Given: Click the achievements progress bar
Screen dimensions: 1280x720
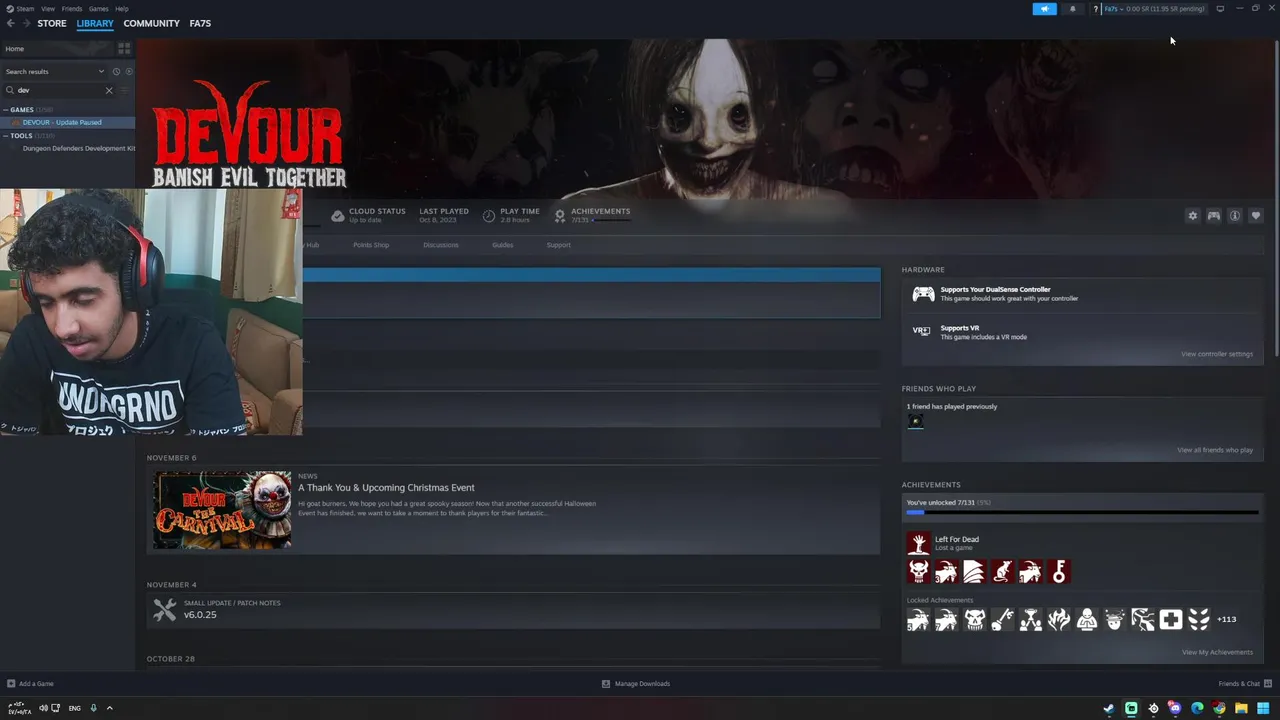Looking at the screenshot, I should [1082, 512].
